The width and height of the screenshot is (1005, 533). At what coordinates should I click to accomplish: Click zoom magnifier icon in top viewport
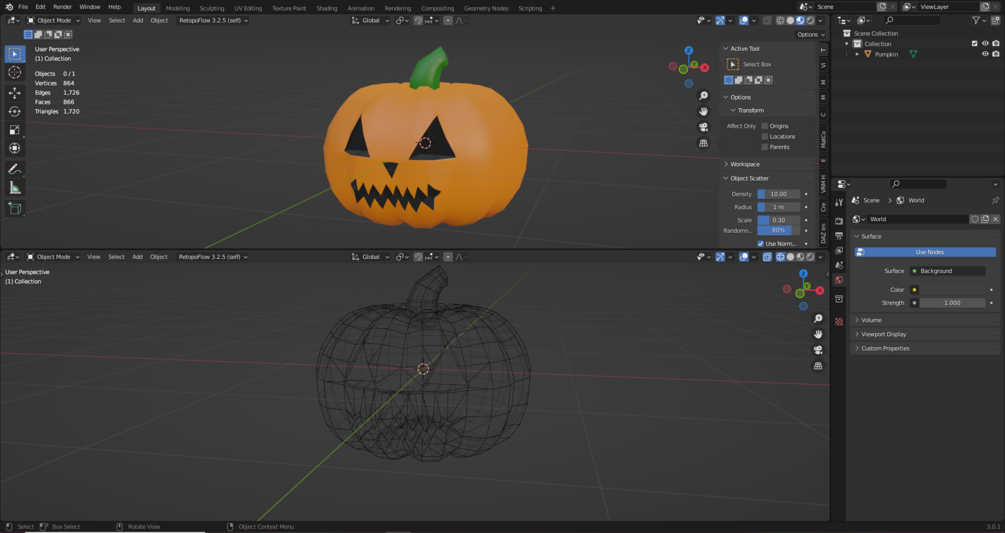tap(703, 95)
